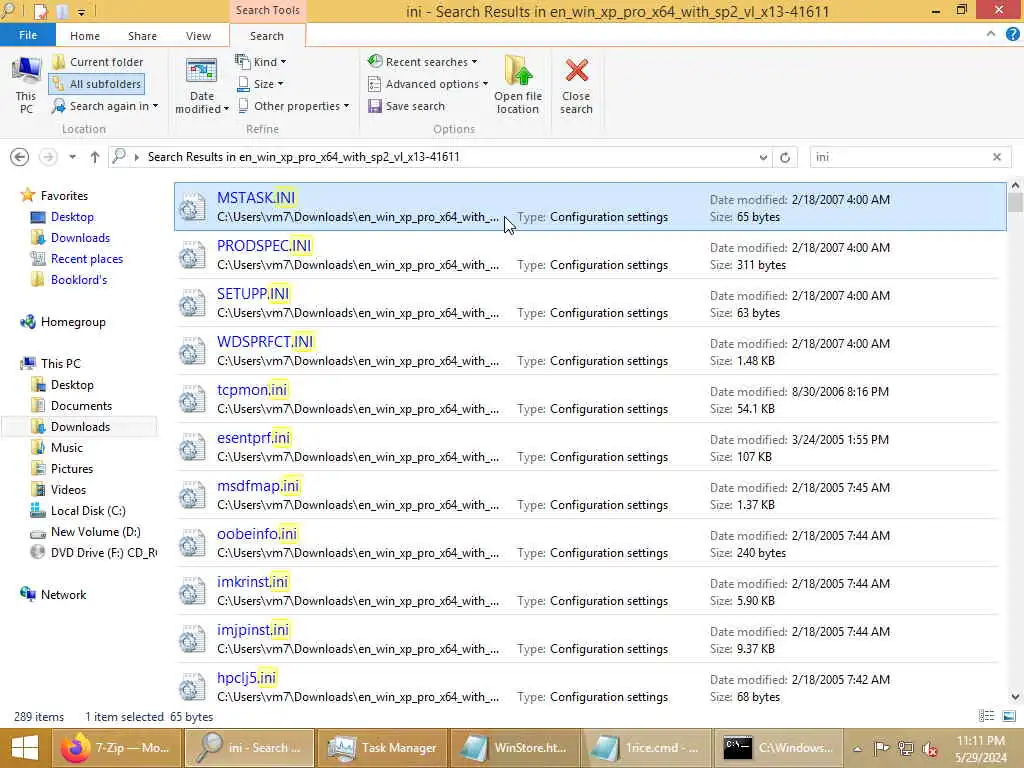Viewport: 1024px width, 768px height.
Task: Open Kind filter dropdown
Action: [x=261, y=62]
